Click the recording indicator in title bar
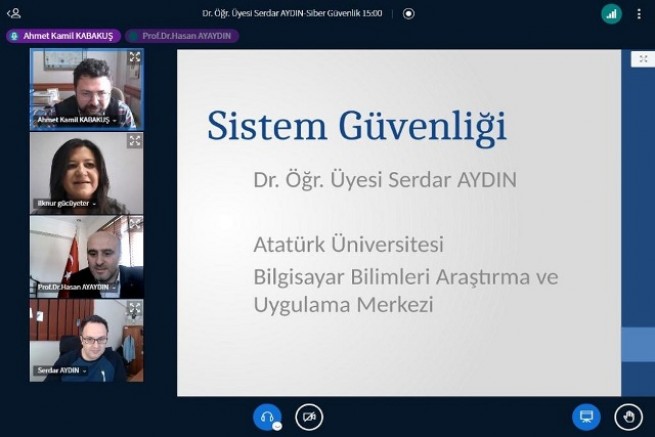The image size is (655, 437). coord(408,13)
